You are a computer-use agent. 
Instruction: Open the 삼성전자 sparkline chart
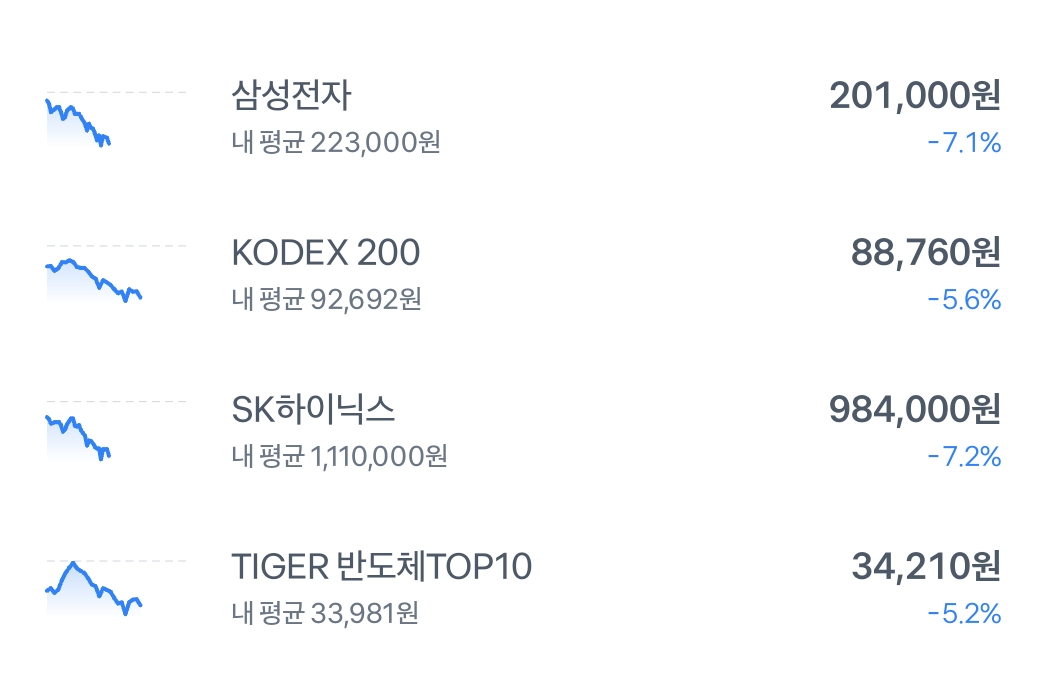[x=116, y=119]
